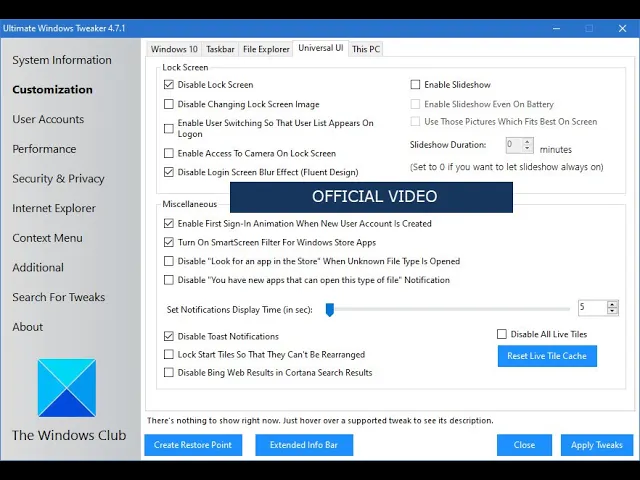
Task: Decrease notification display time with down arrow
Action: point(612,311)
